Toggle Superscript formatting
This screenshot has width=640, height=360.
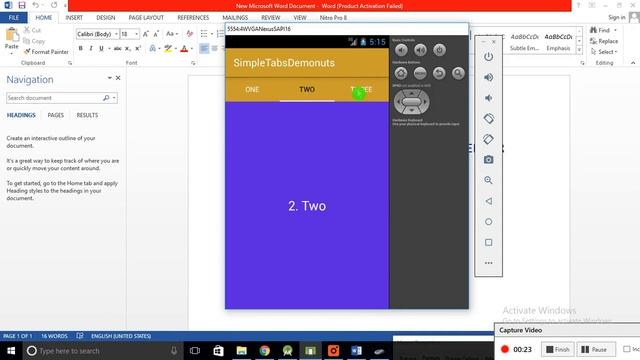click(x=138, y=49)
